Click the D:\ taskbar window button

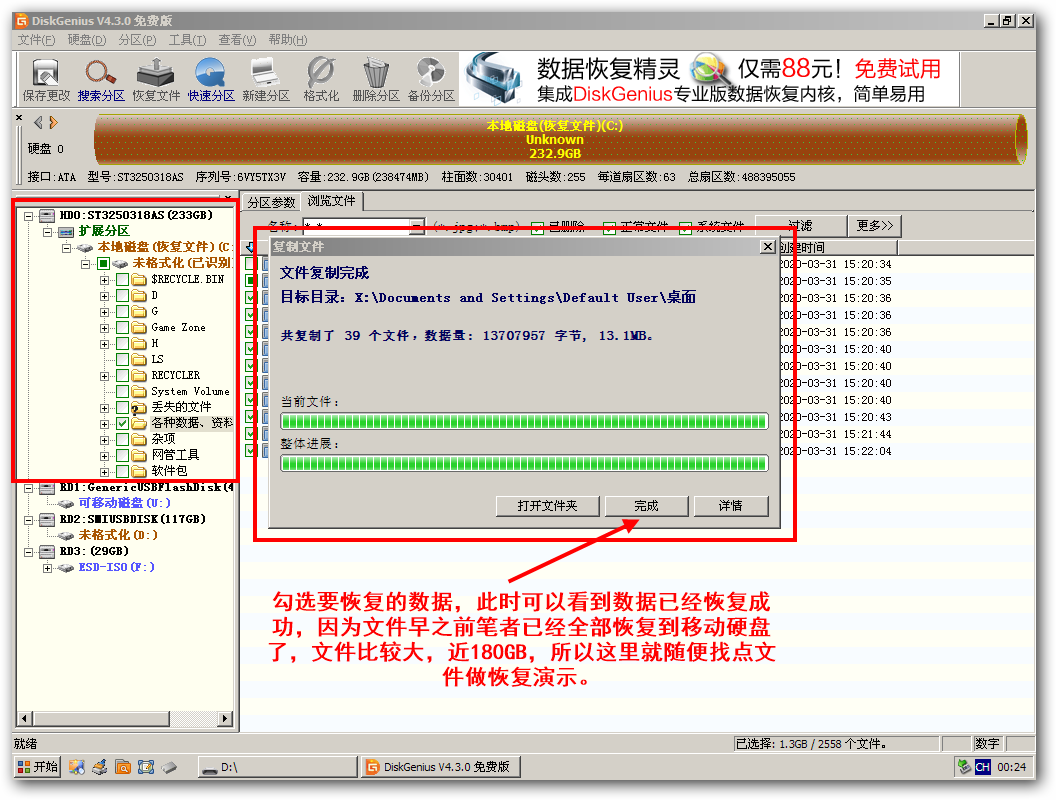pos(277,767)
